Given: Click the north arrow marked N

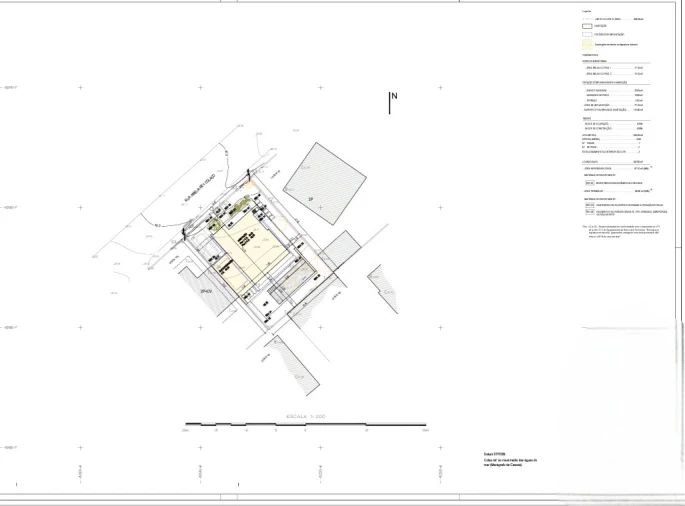Looking at the screenshot, I should [x=393, y=103].
